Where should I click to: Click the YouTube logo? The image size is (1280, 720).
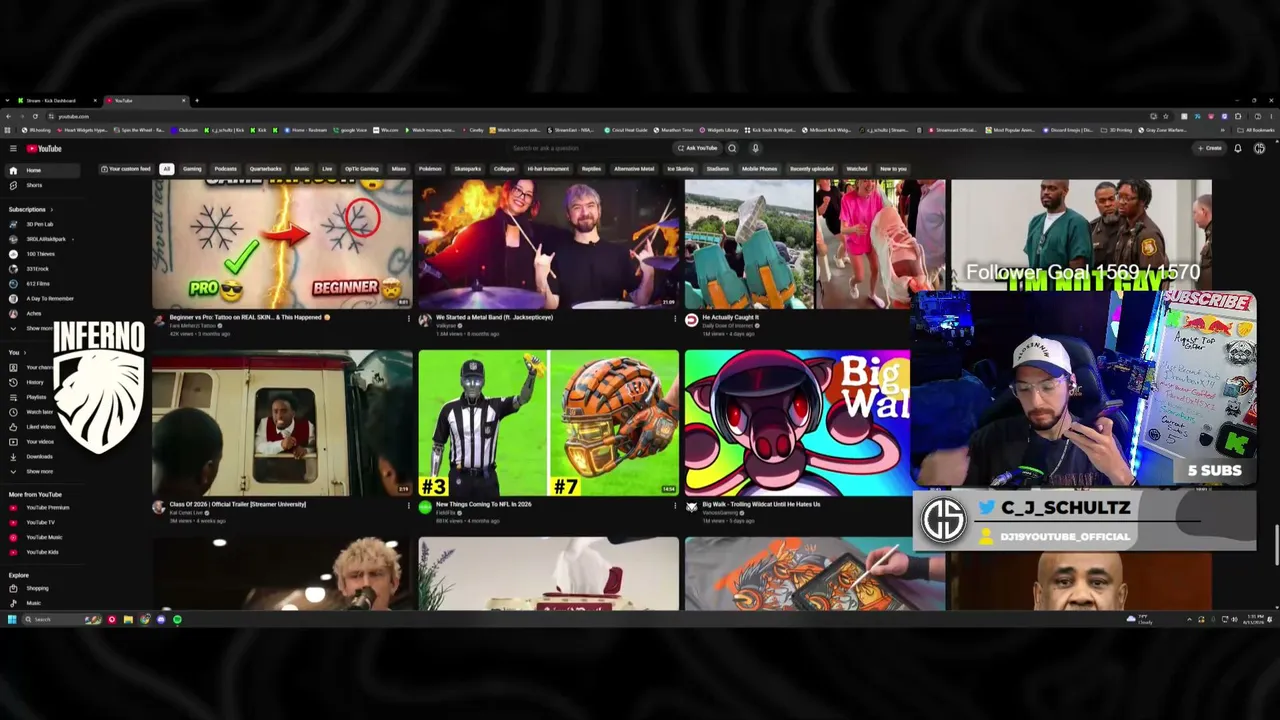click(x=44, y=149)
